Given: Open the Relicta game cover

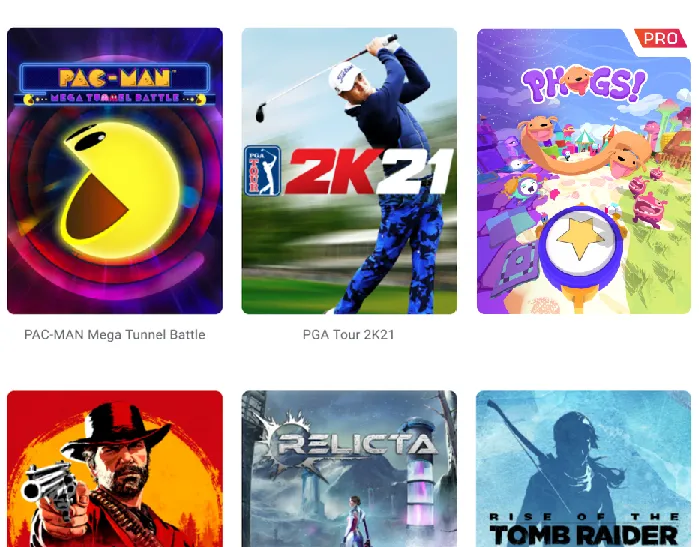Looking at the screenshot, I should [x=349, y=469].
